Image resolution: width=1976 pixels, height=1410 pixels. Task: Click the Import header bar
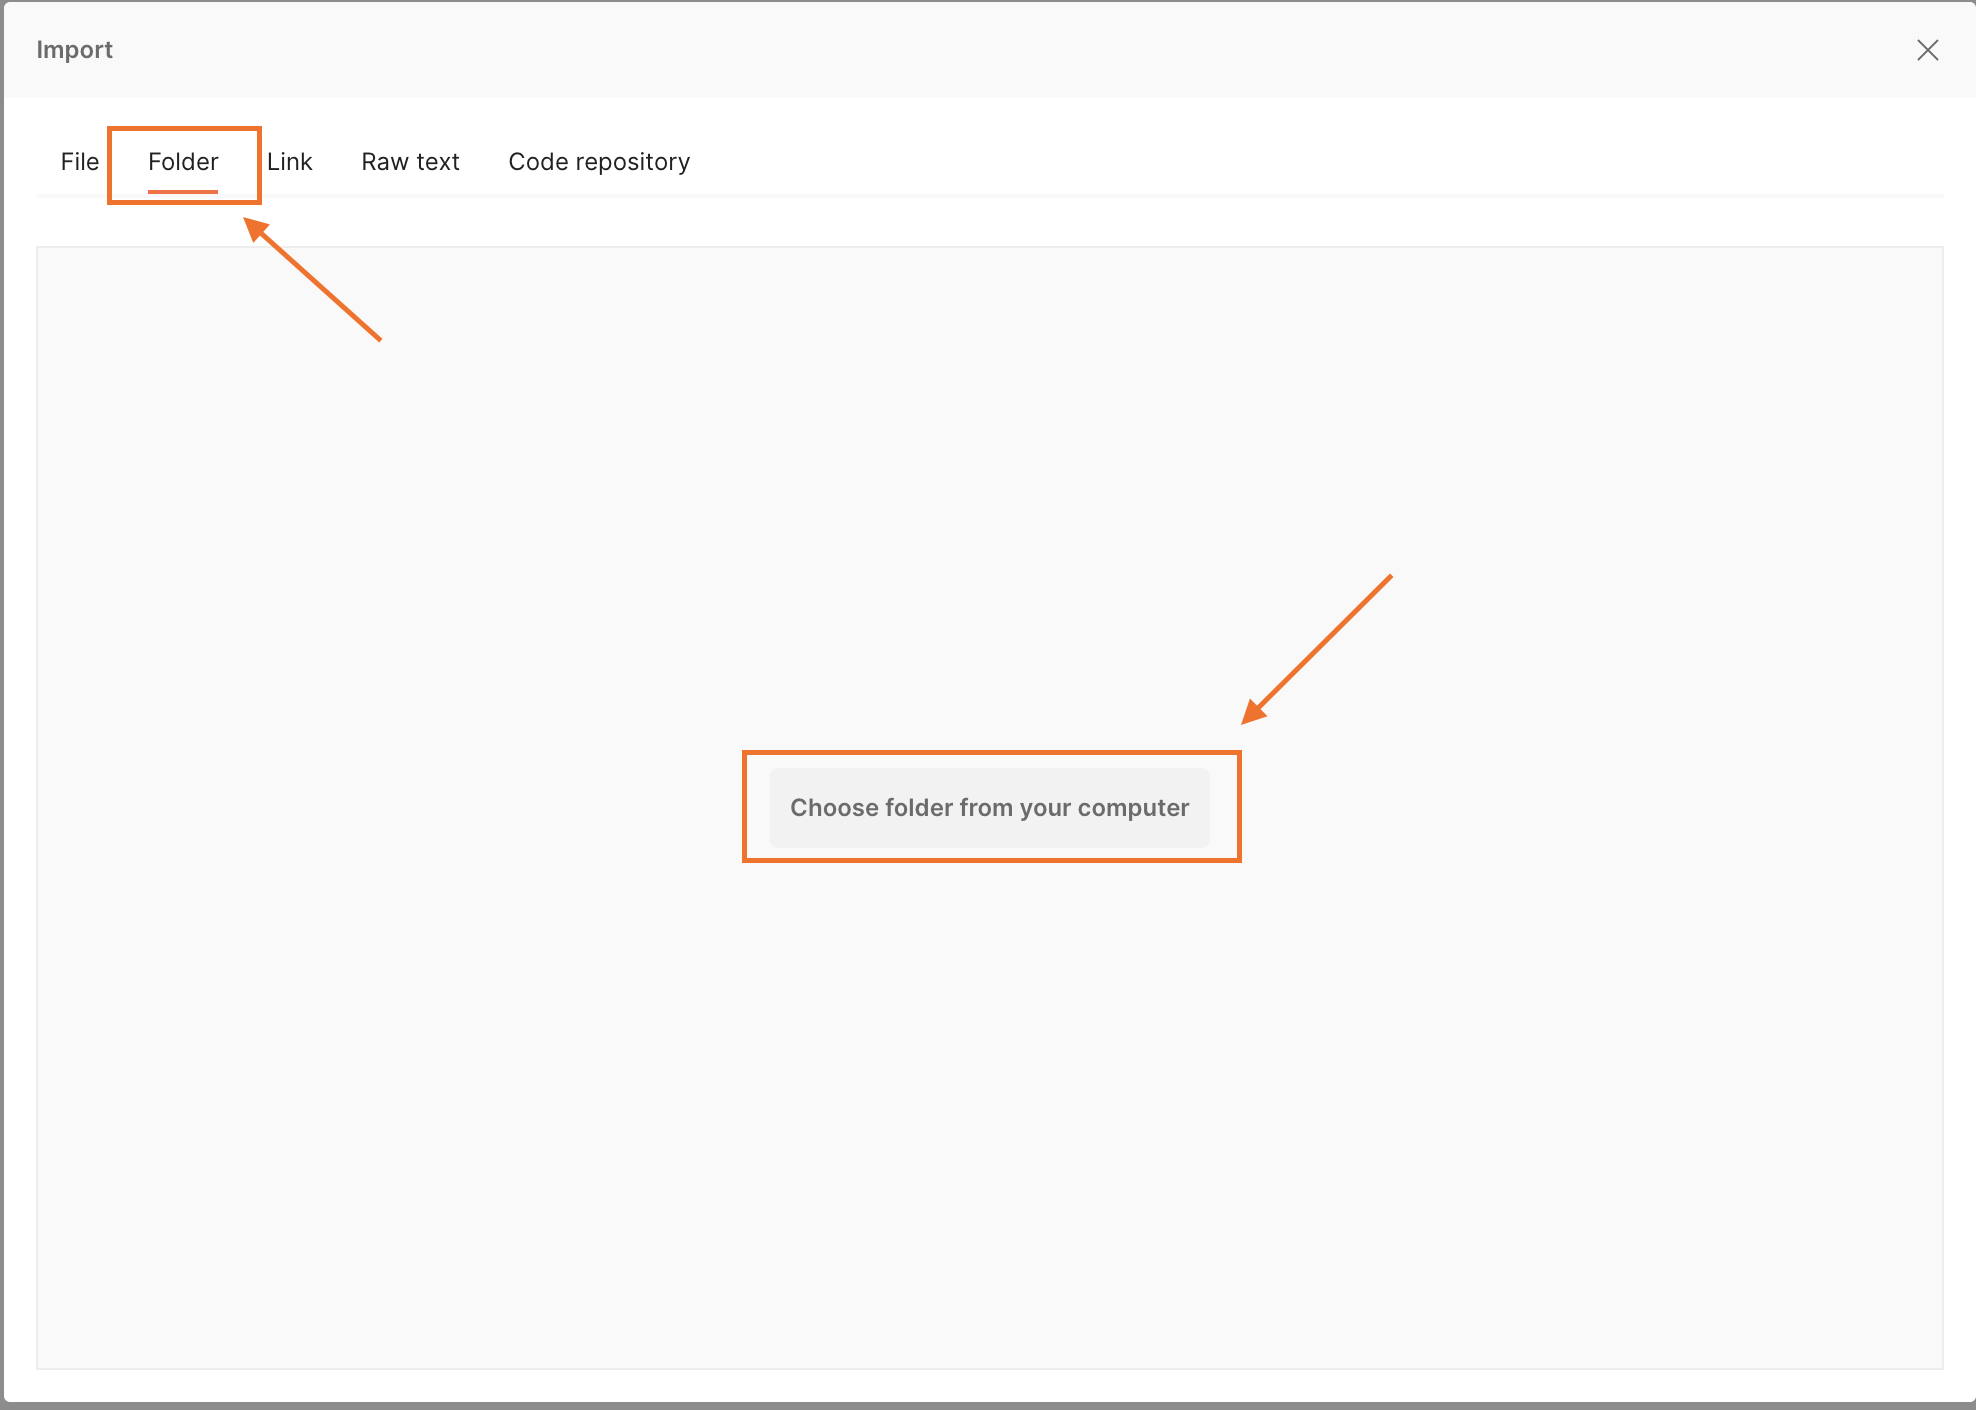(x=988, y=50)
